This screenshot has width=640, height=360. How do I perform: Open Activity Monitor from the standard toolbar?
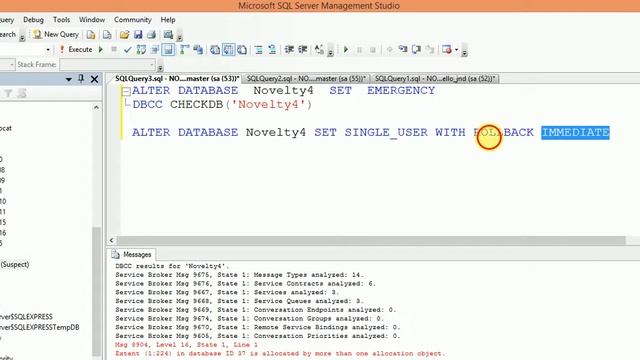168,35
